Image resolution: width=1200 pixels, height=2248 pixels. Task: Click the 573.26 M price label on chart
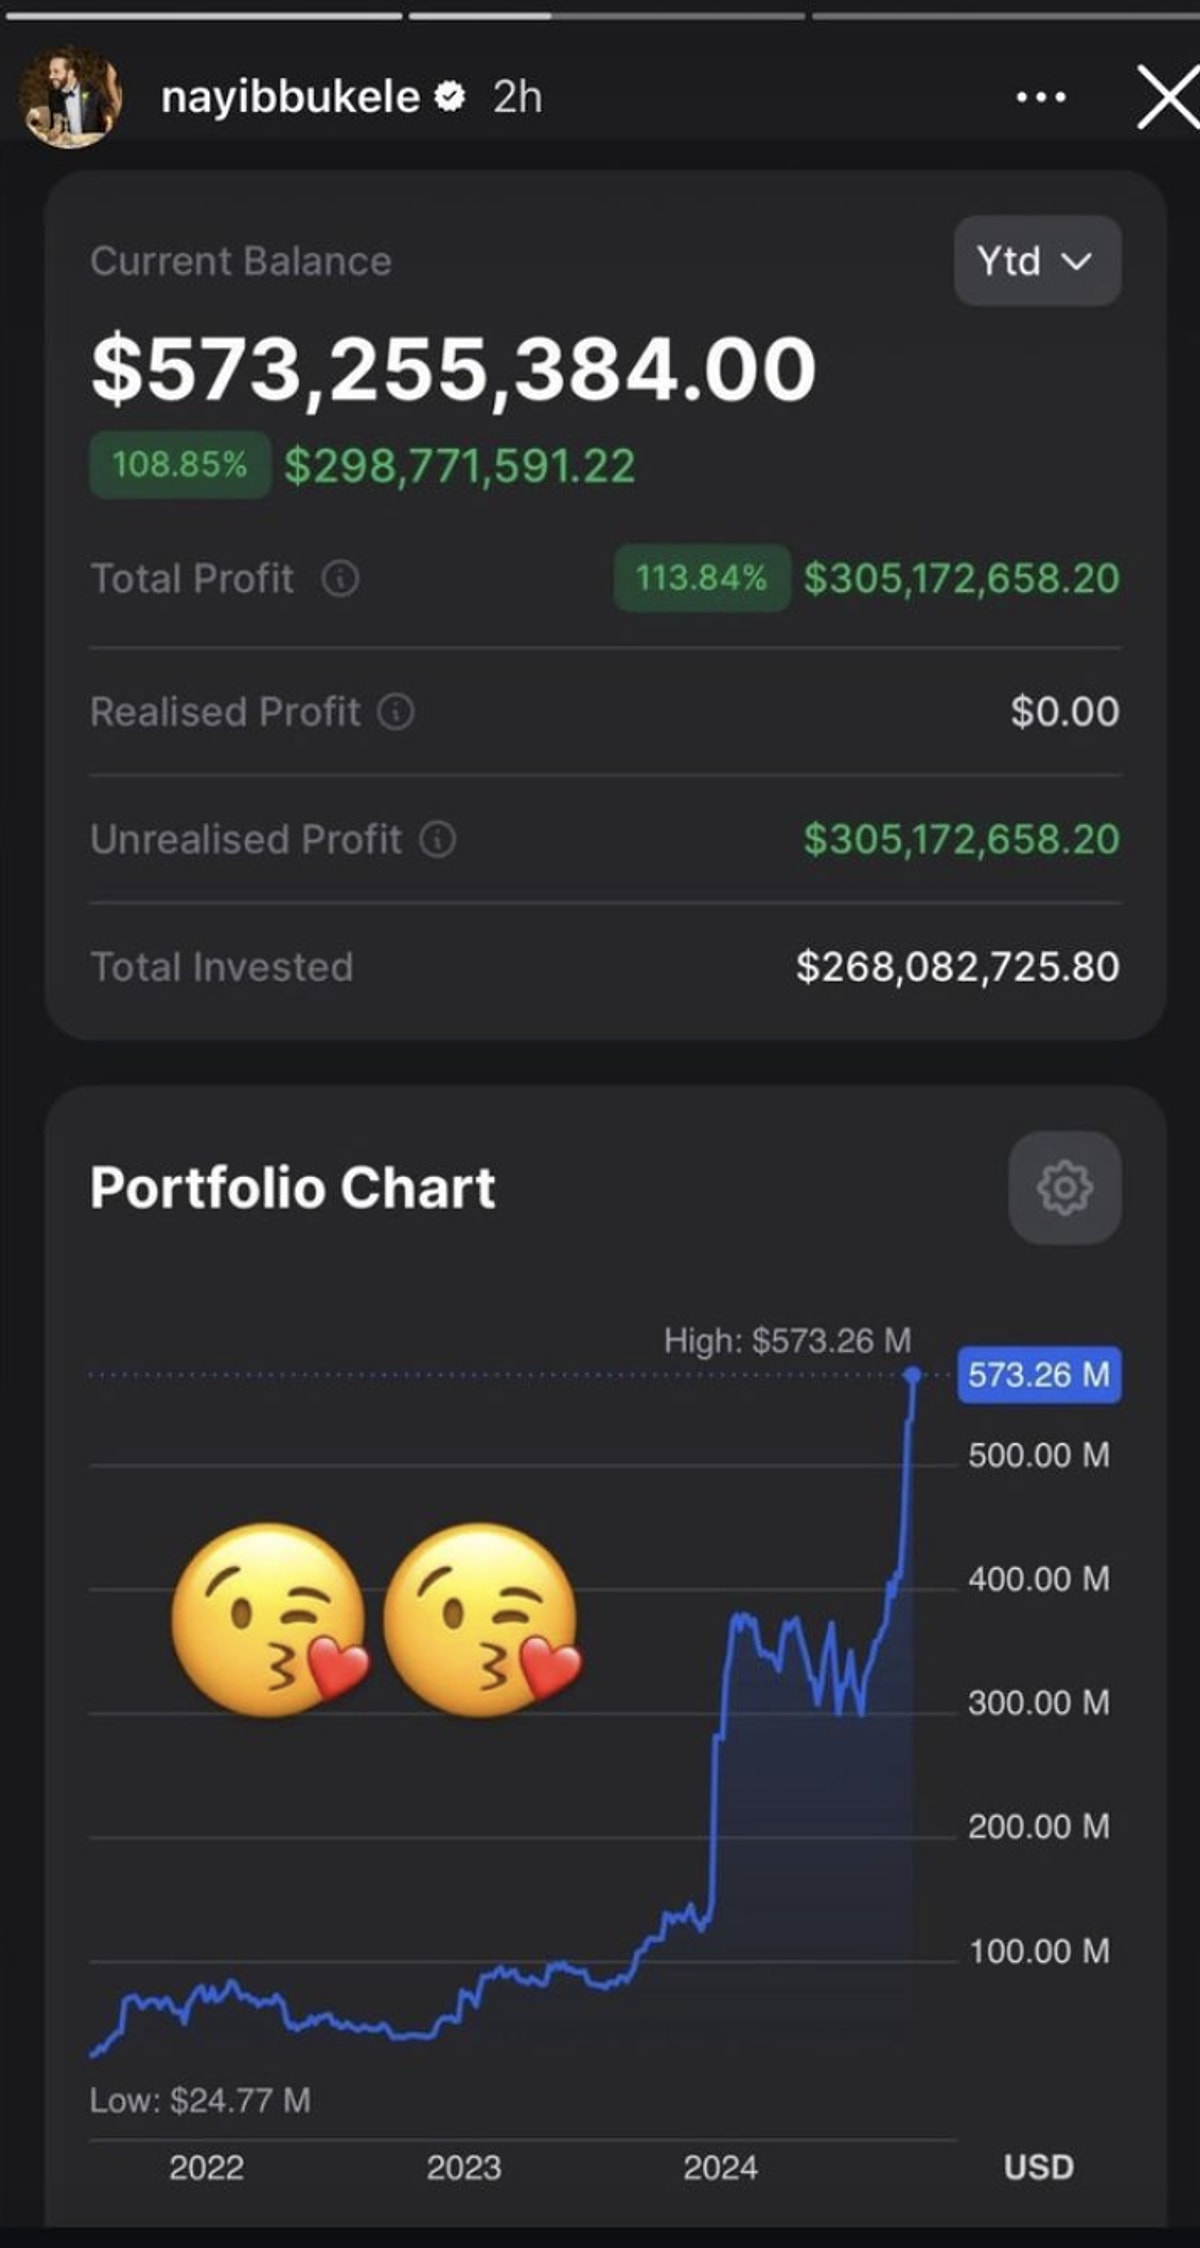pyautogui.click(x=1039, y=1375)
